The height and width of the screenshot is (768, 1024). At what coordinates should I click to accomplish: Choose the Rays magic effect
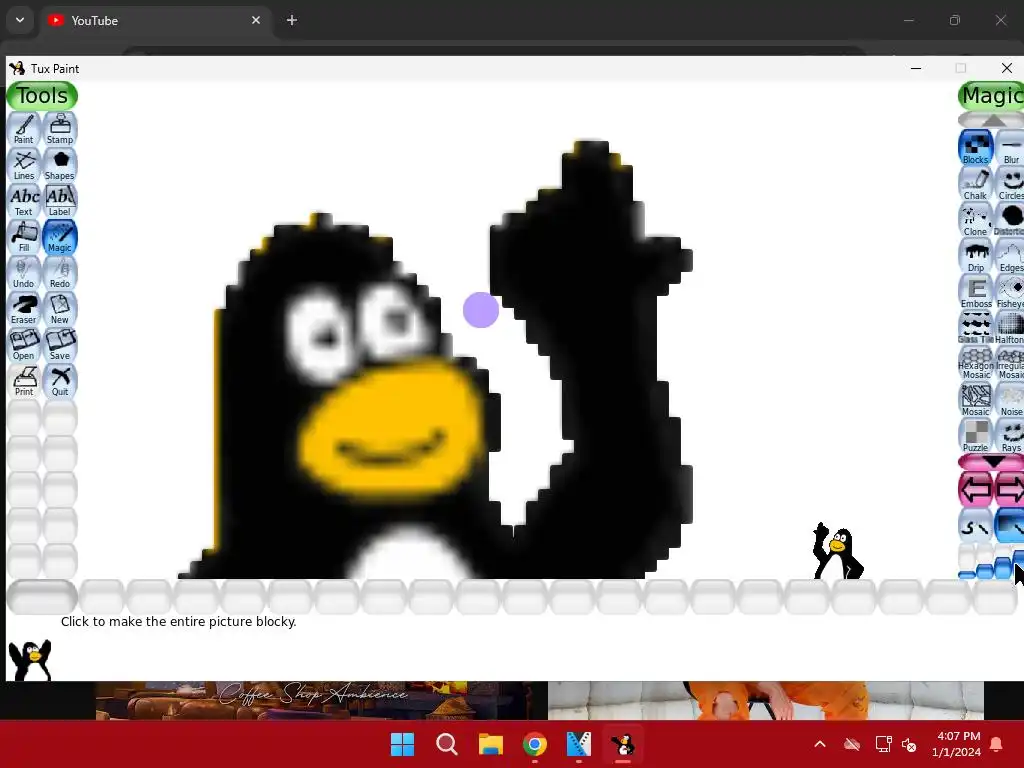point(1010,435)
